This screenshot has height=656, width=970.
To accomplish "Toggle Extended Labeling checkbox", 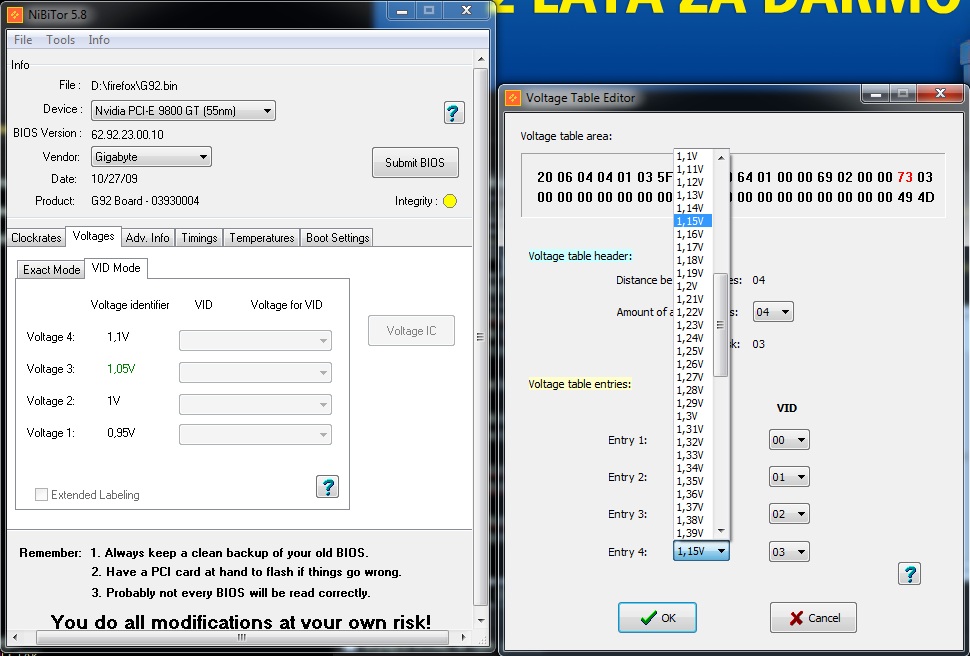I will [41, 494].
